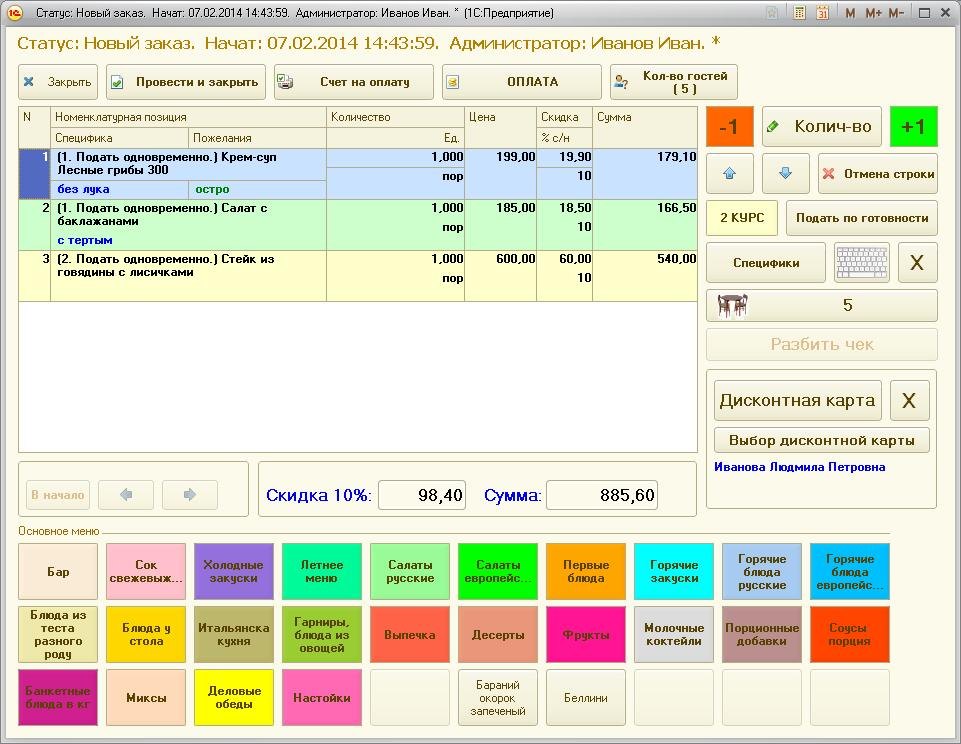
Task: Select Холодные закуски category
Action: [x=234, y=571]
